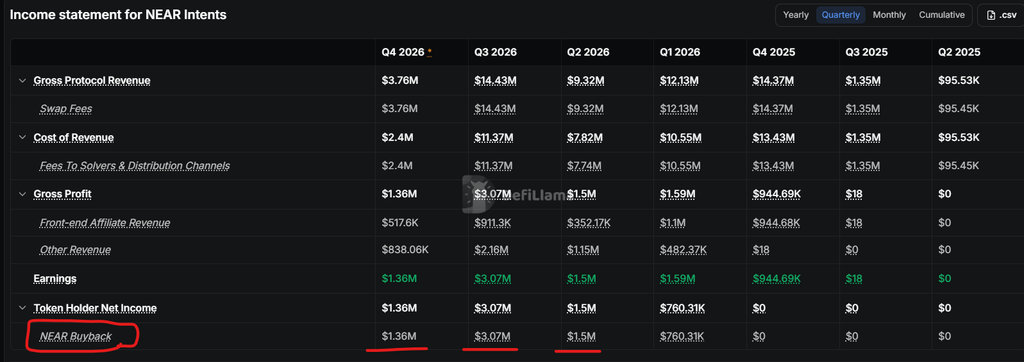This screenshot has height=362, width=1024.
Task: Click the file icon on the .csv button
Action: [991, 15]
